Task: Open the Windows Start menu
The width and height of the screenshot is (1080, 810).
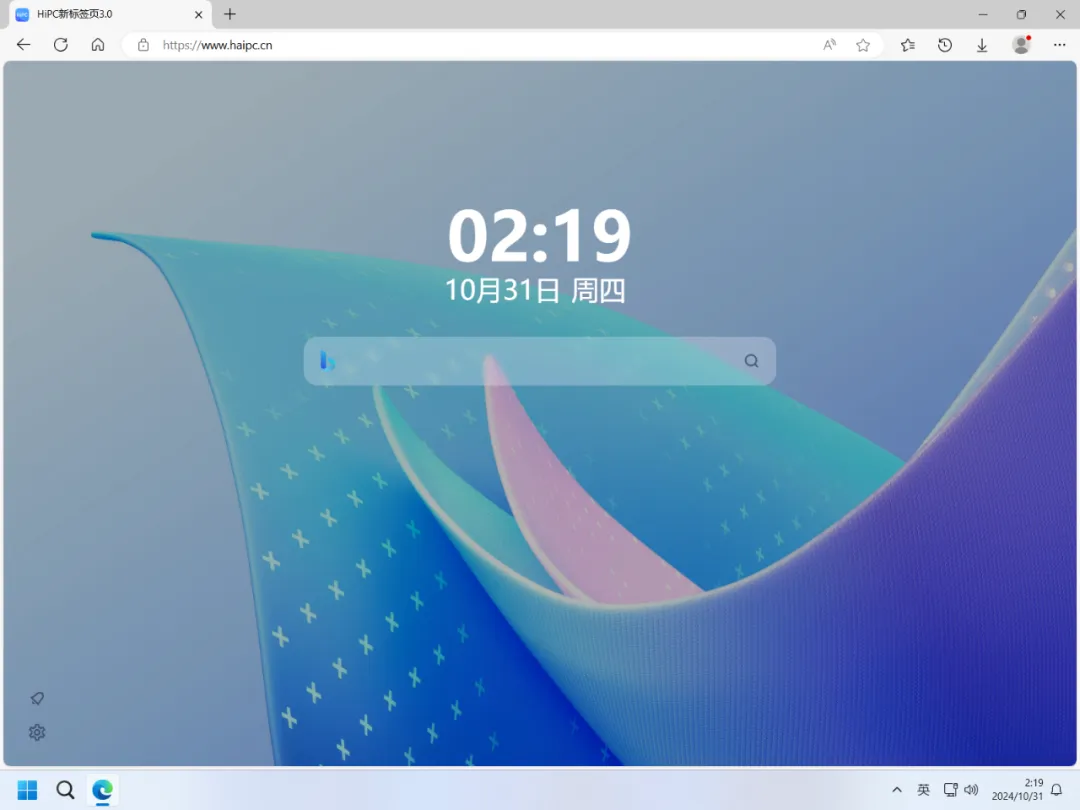Action: (28, 790)
